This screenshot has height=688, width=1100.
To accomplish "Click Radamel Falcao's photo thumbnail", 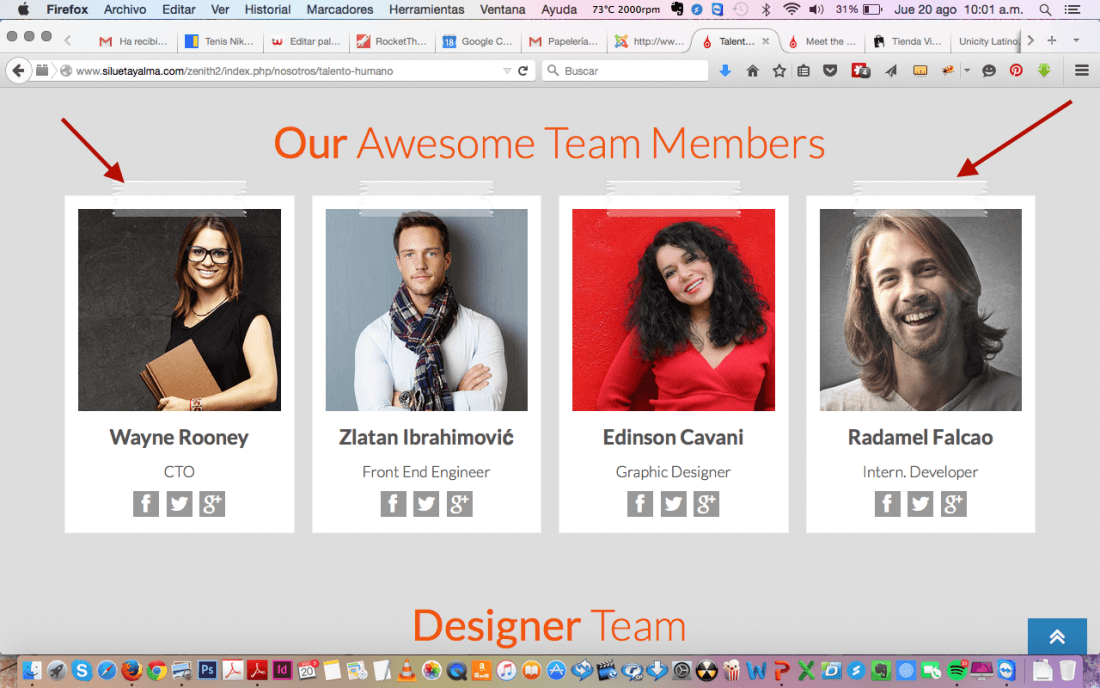I will (x=920, y=309).
